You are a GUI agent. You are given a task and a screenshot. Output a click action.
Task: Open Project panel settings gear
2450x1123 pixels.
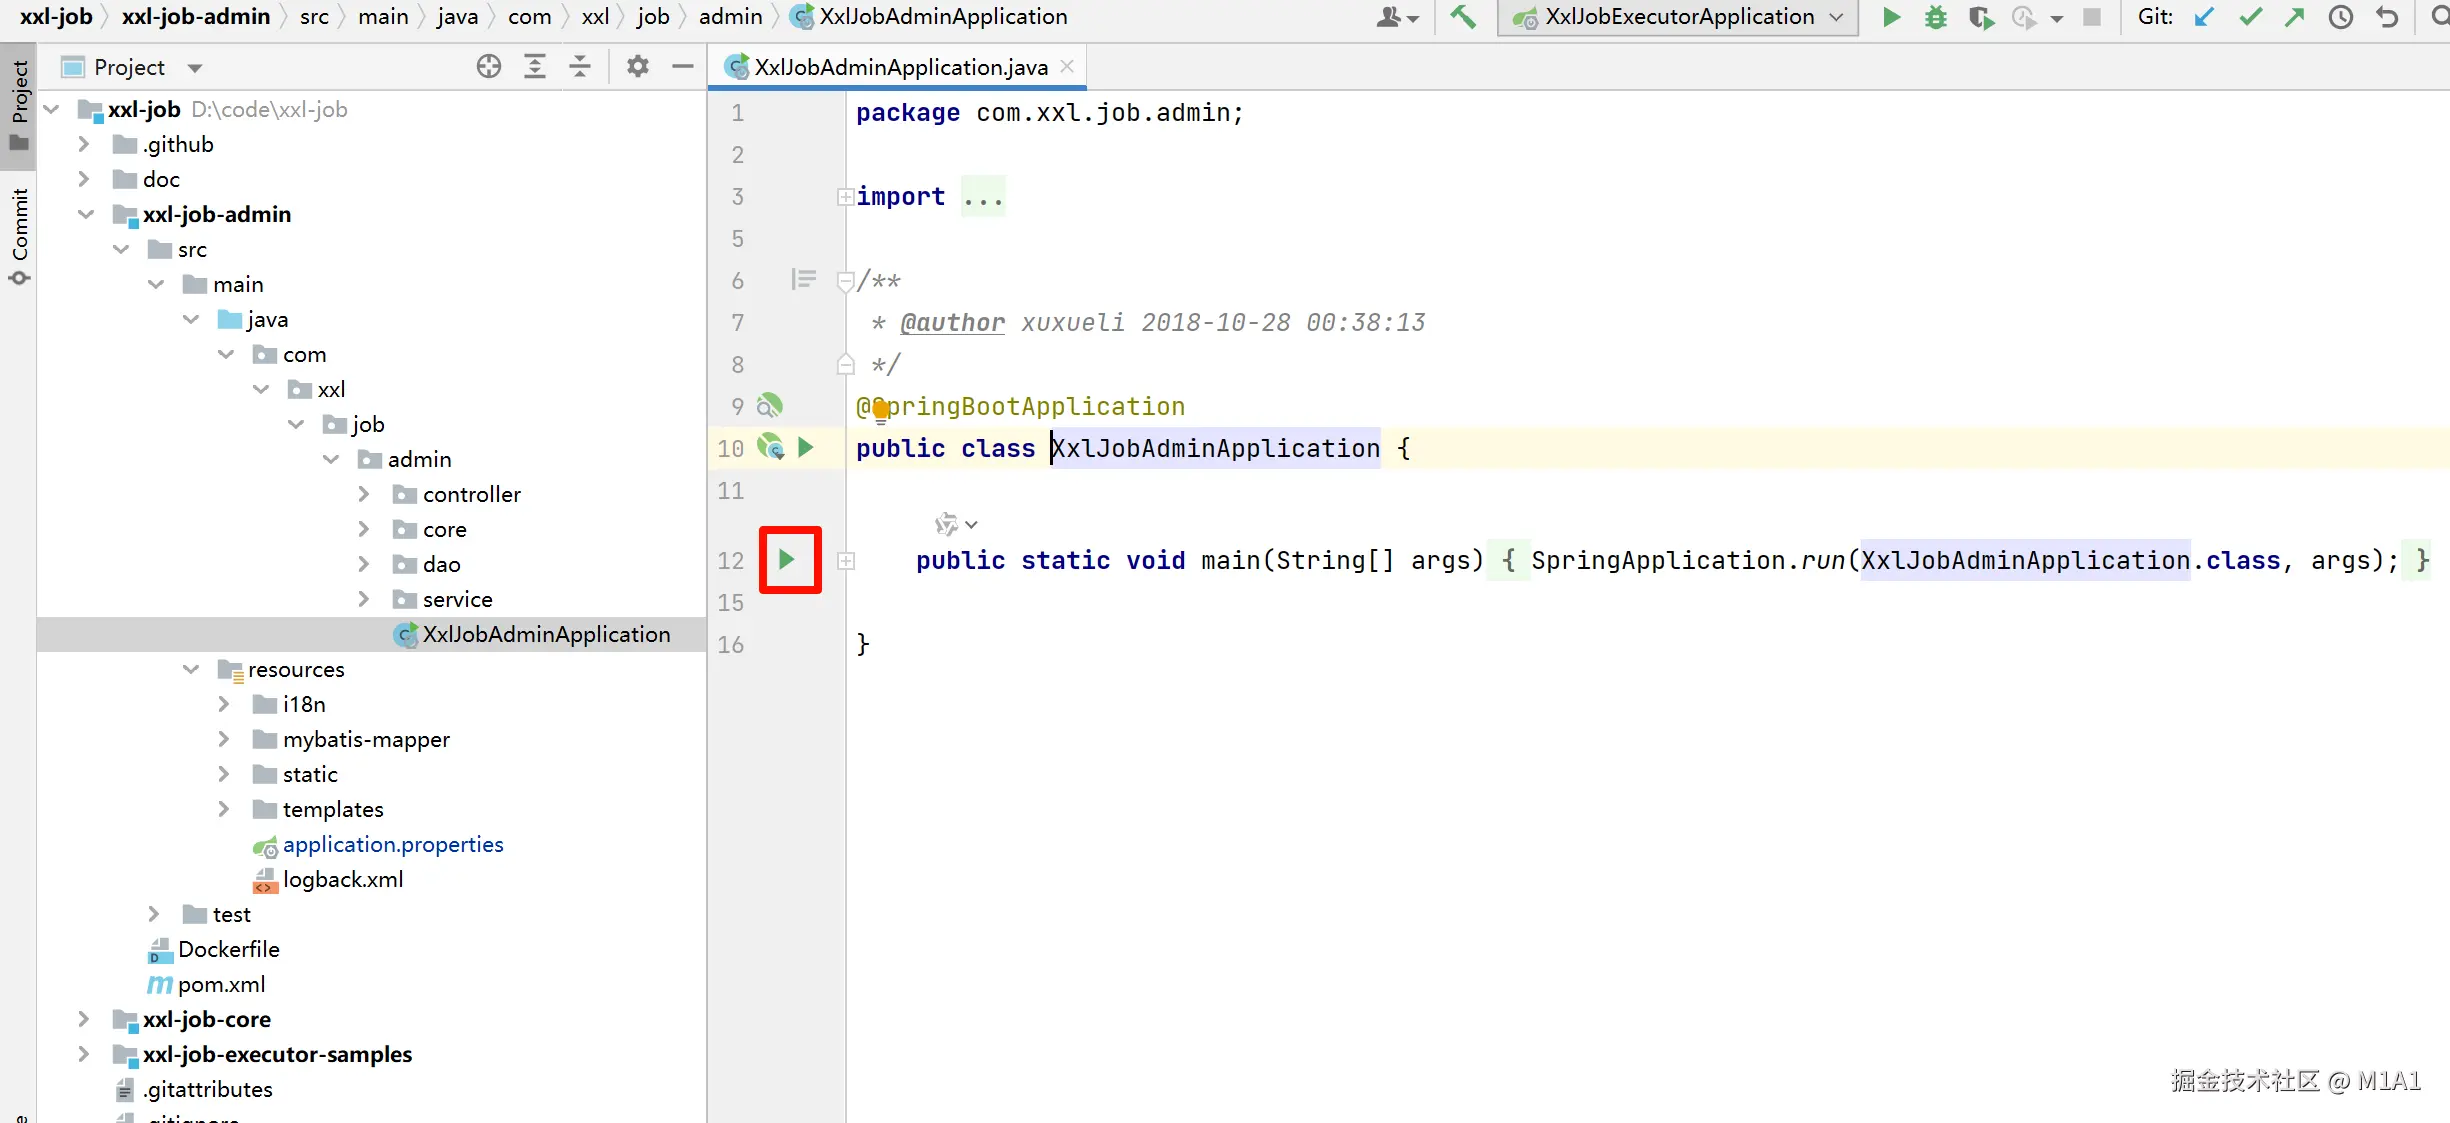[x=637, y=67]
